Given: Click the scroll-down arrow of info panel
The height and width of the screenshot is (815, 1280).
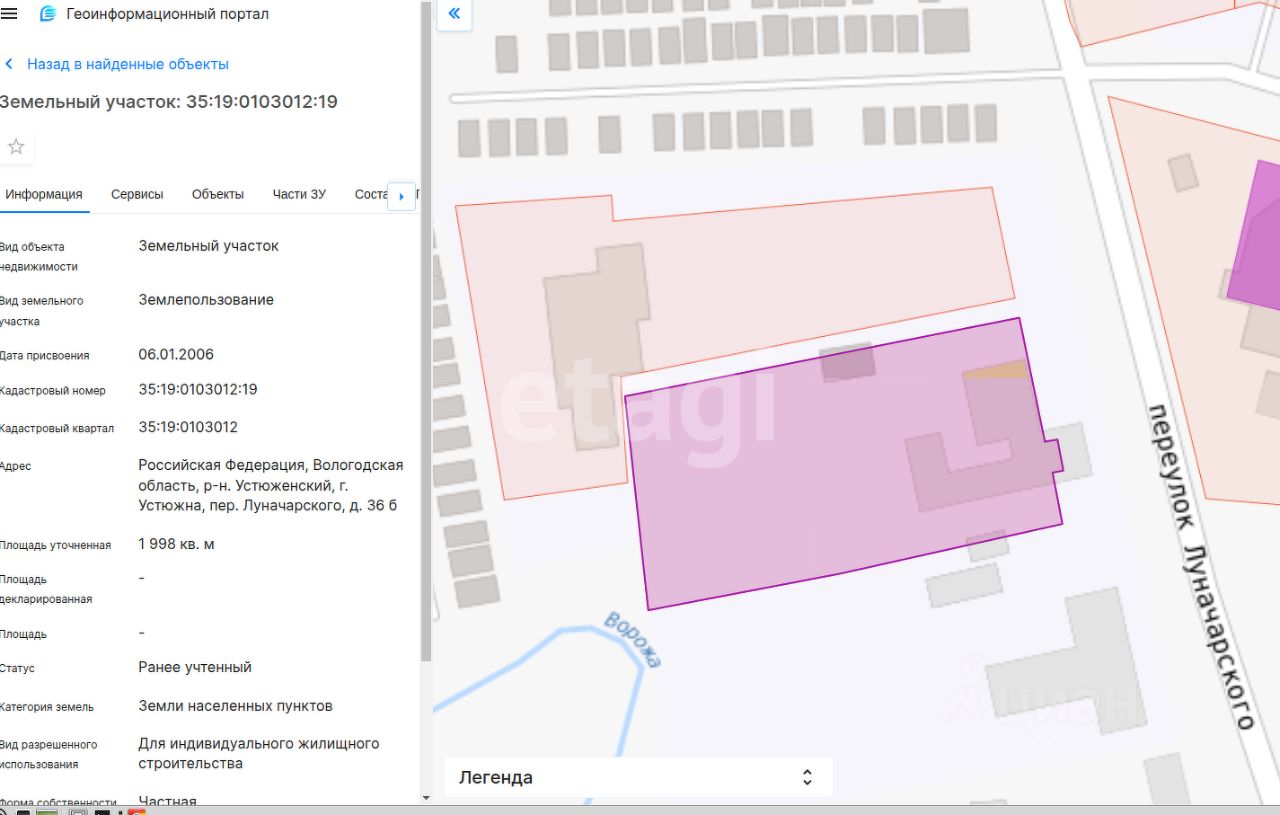Looking at the screenshot, I should 427,798.
